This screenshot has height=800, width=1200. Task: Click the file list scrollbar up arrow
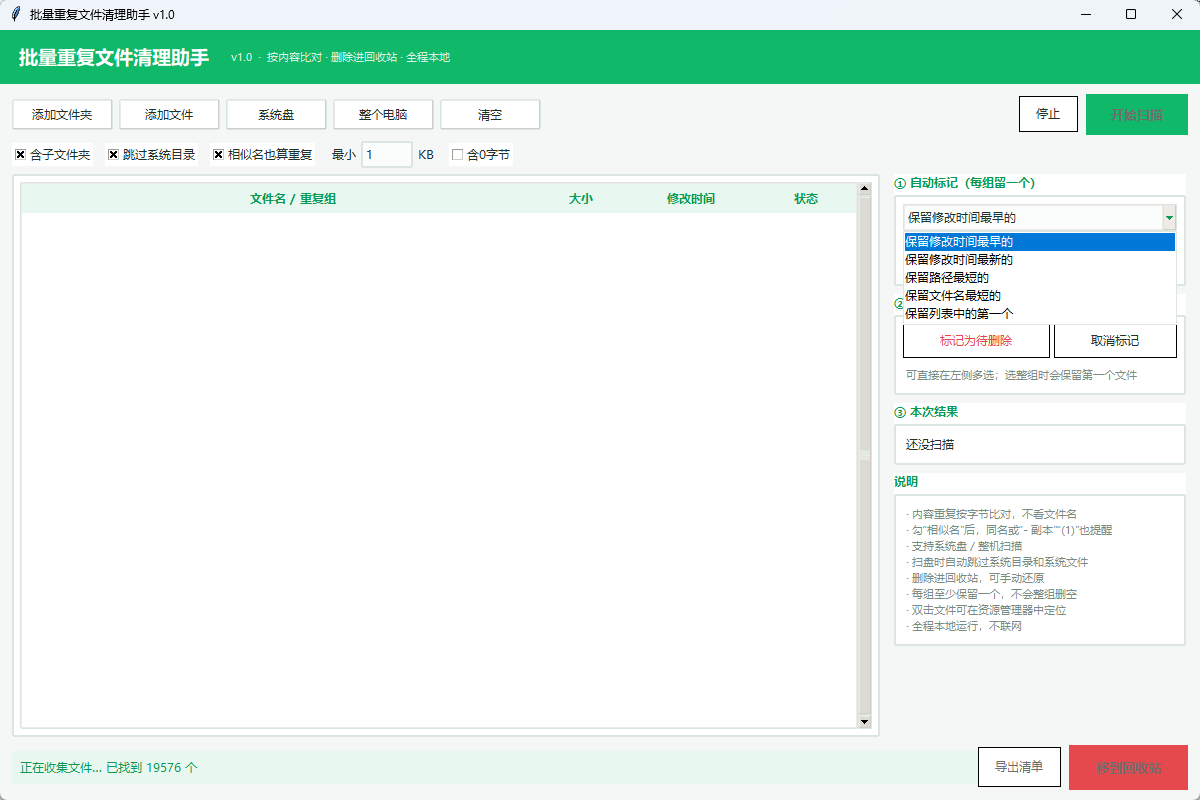pos(865,188)
